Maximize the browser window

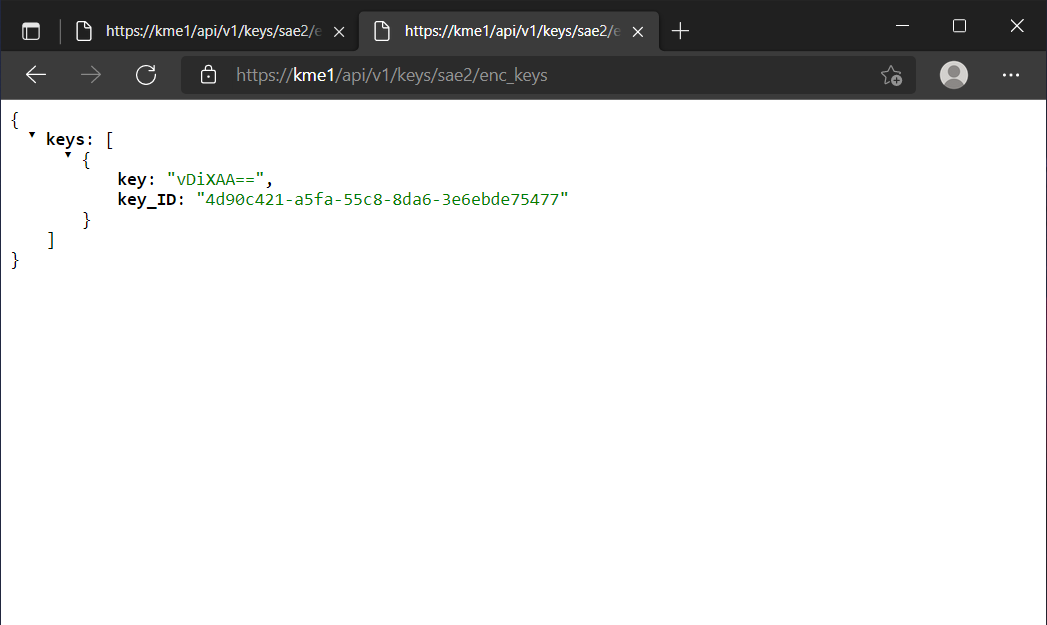pyautogui.click(x=960, y=25)
